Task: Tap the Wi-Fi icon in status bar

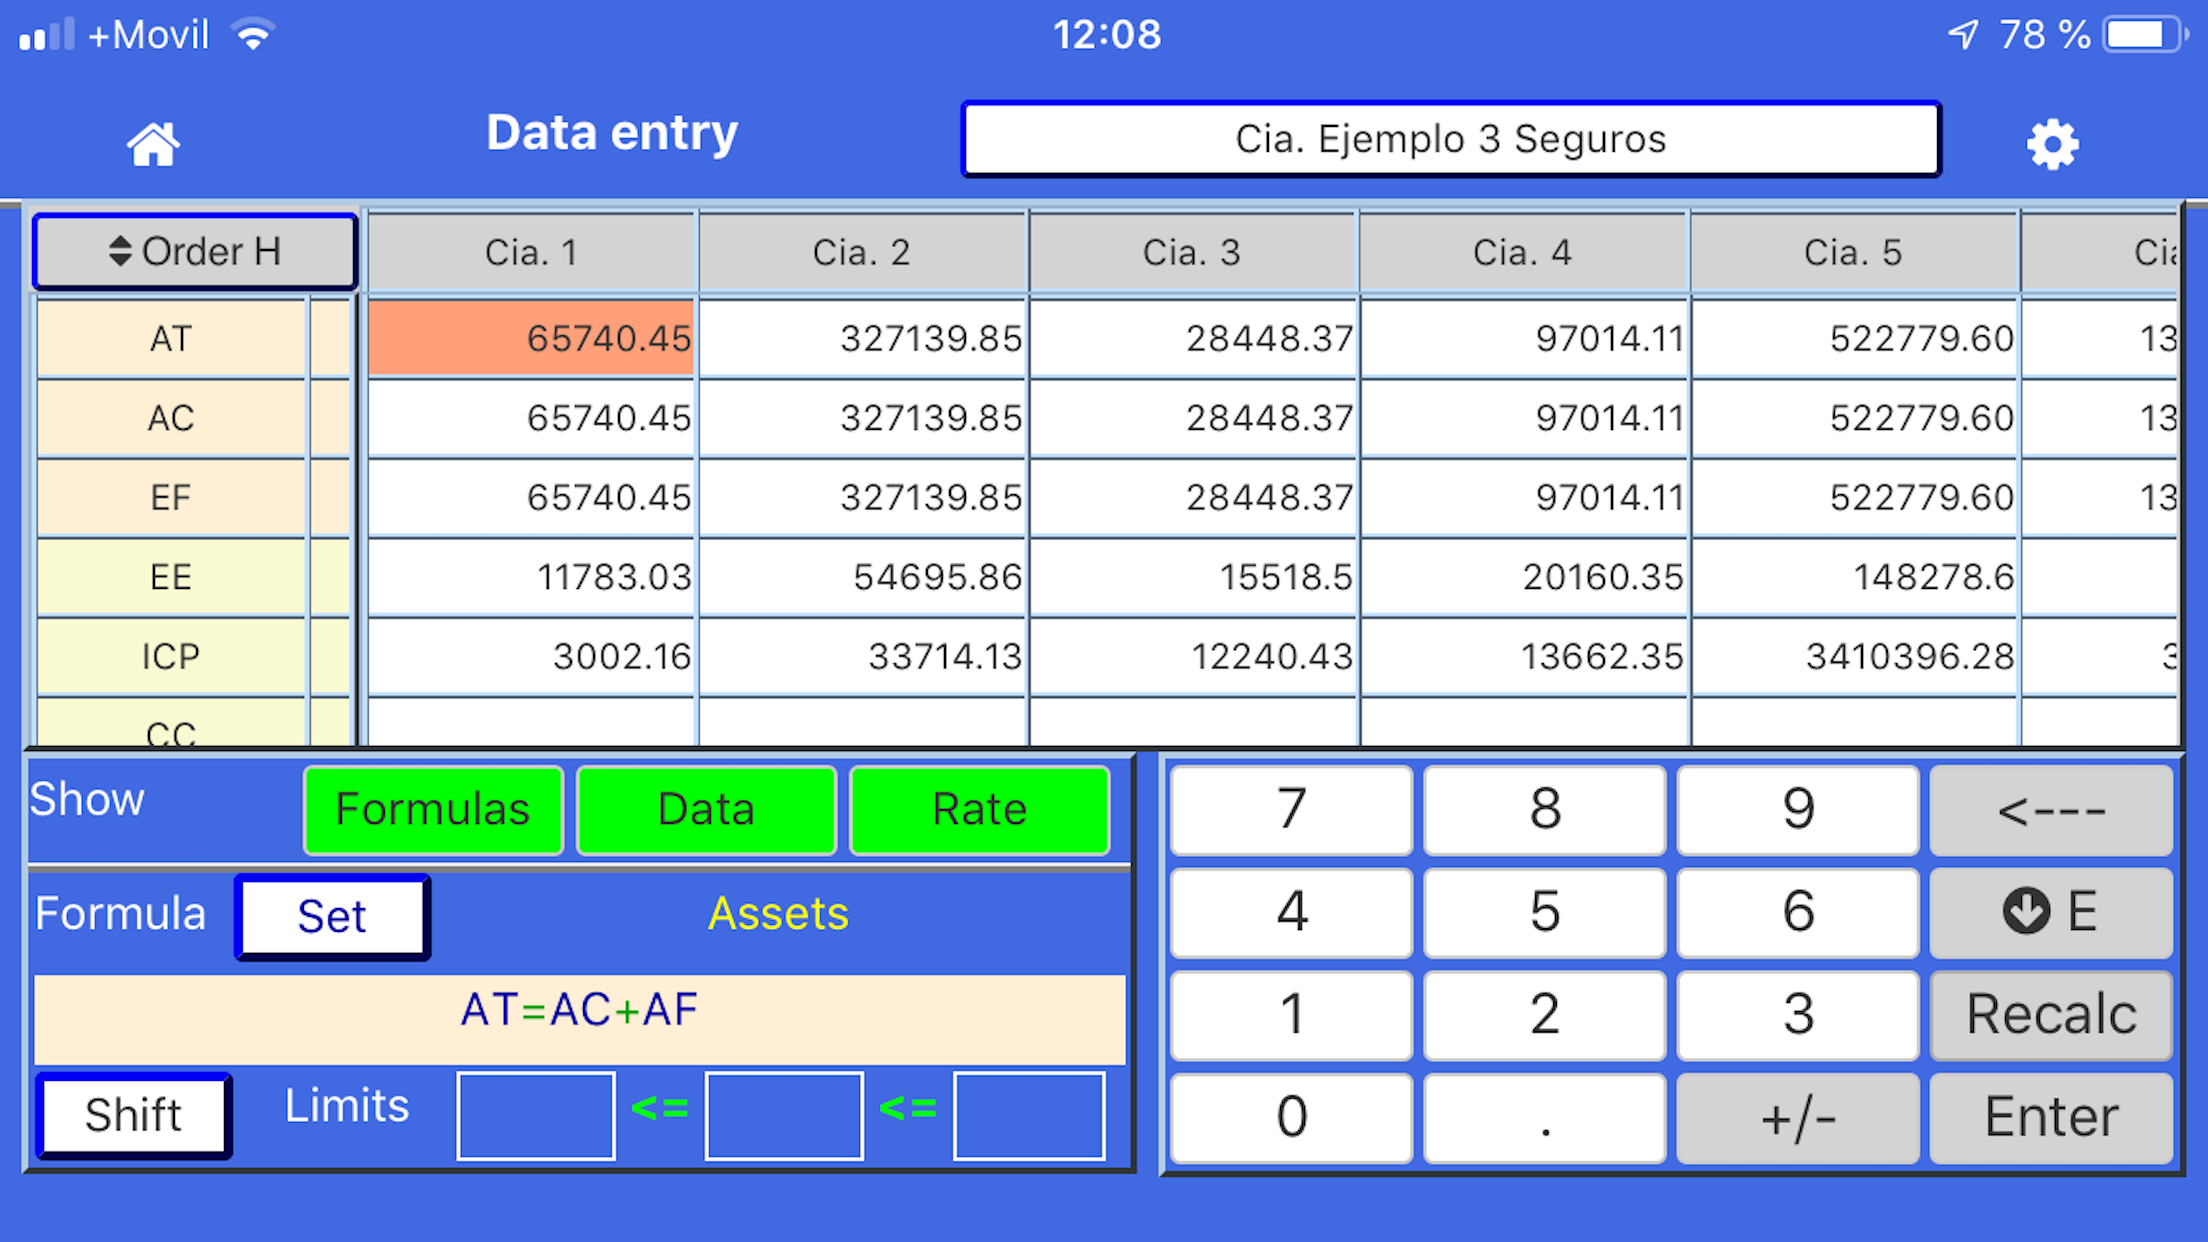Action: (253, 35)
